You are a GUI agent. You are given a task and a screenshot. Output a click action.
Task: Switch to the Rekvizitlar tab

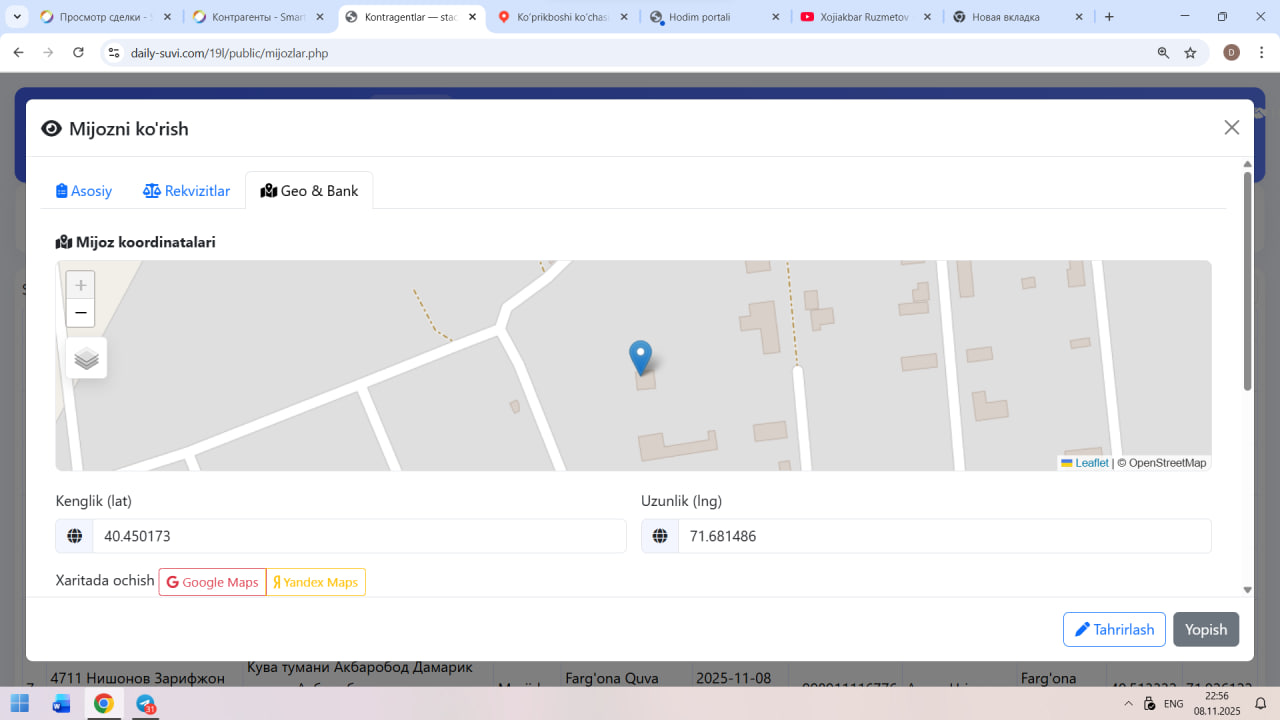(x=186, y=191)
